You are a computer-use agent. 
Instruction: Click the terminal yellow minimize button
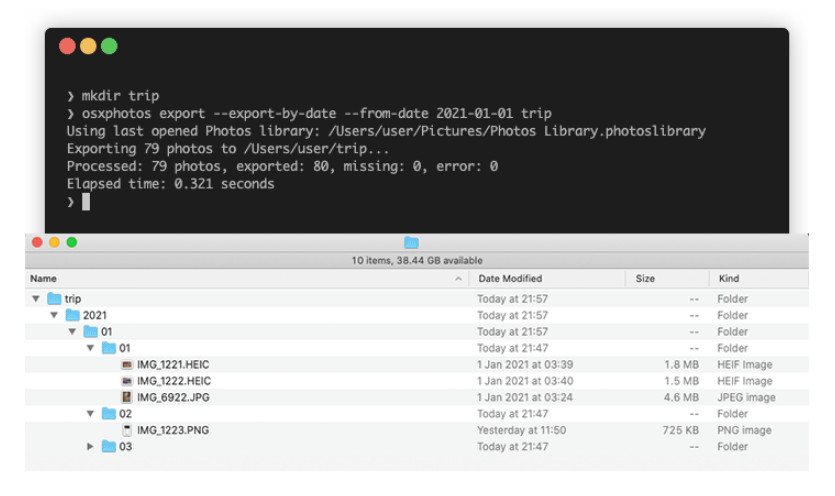click(x=88, y=46)
